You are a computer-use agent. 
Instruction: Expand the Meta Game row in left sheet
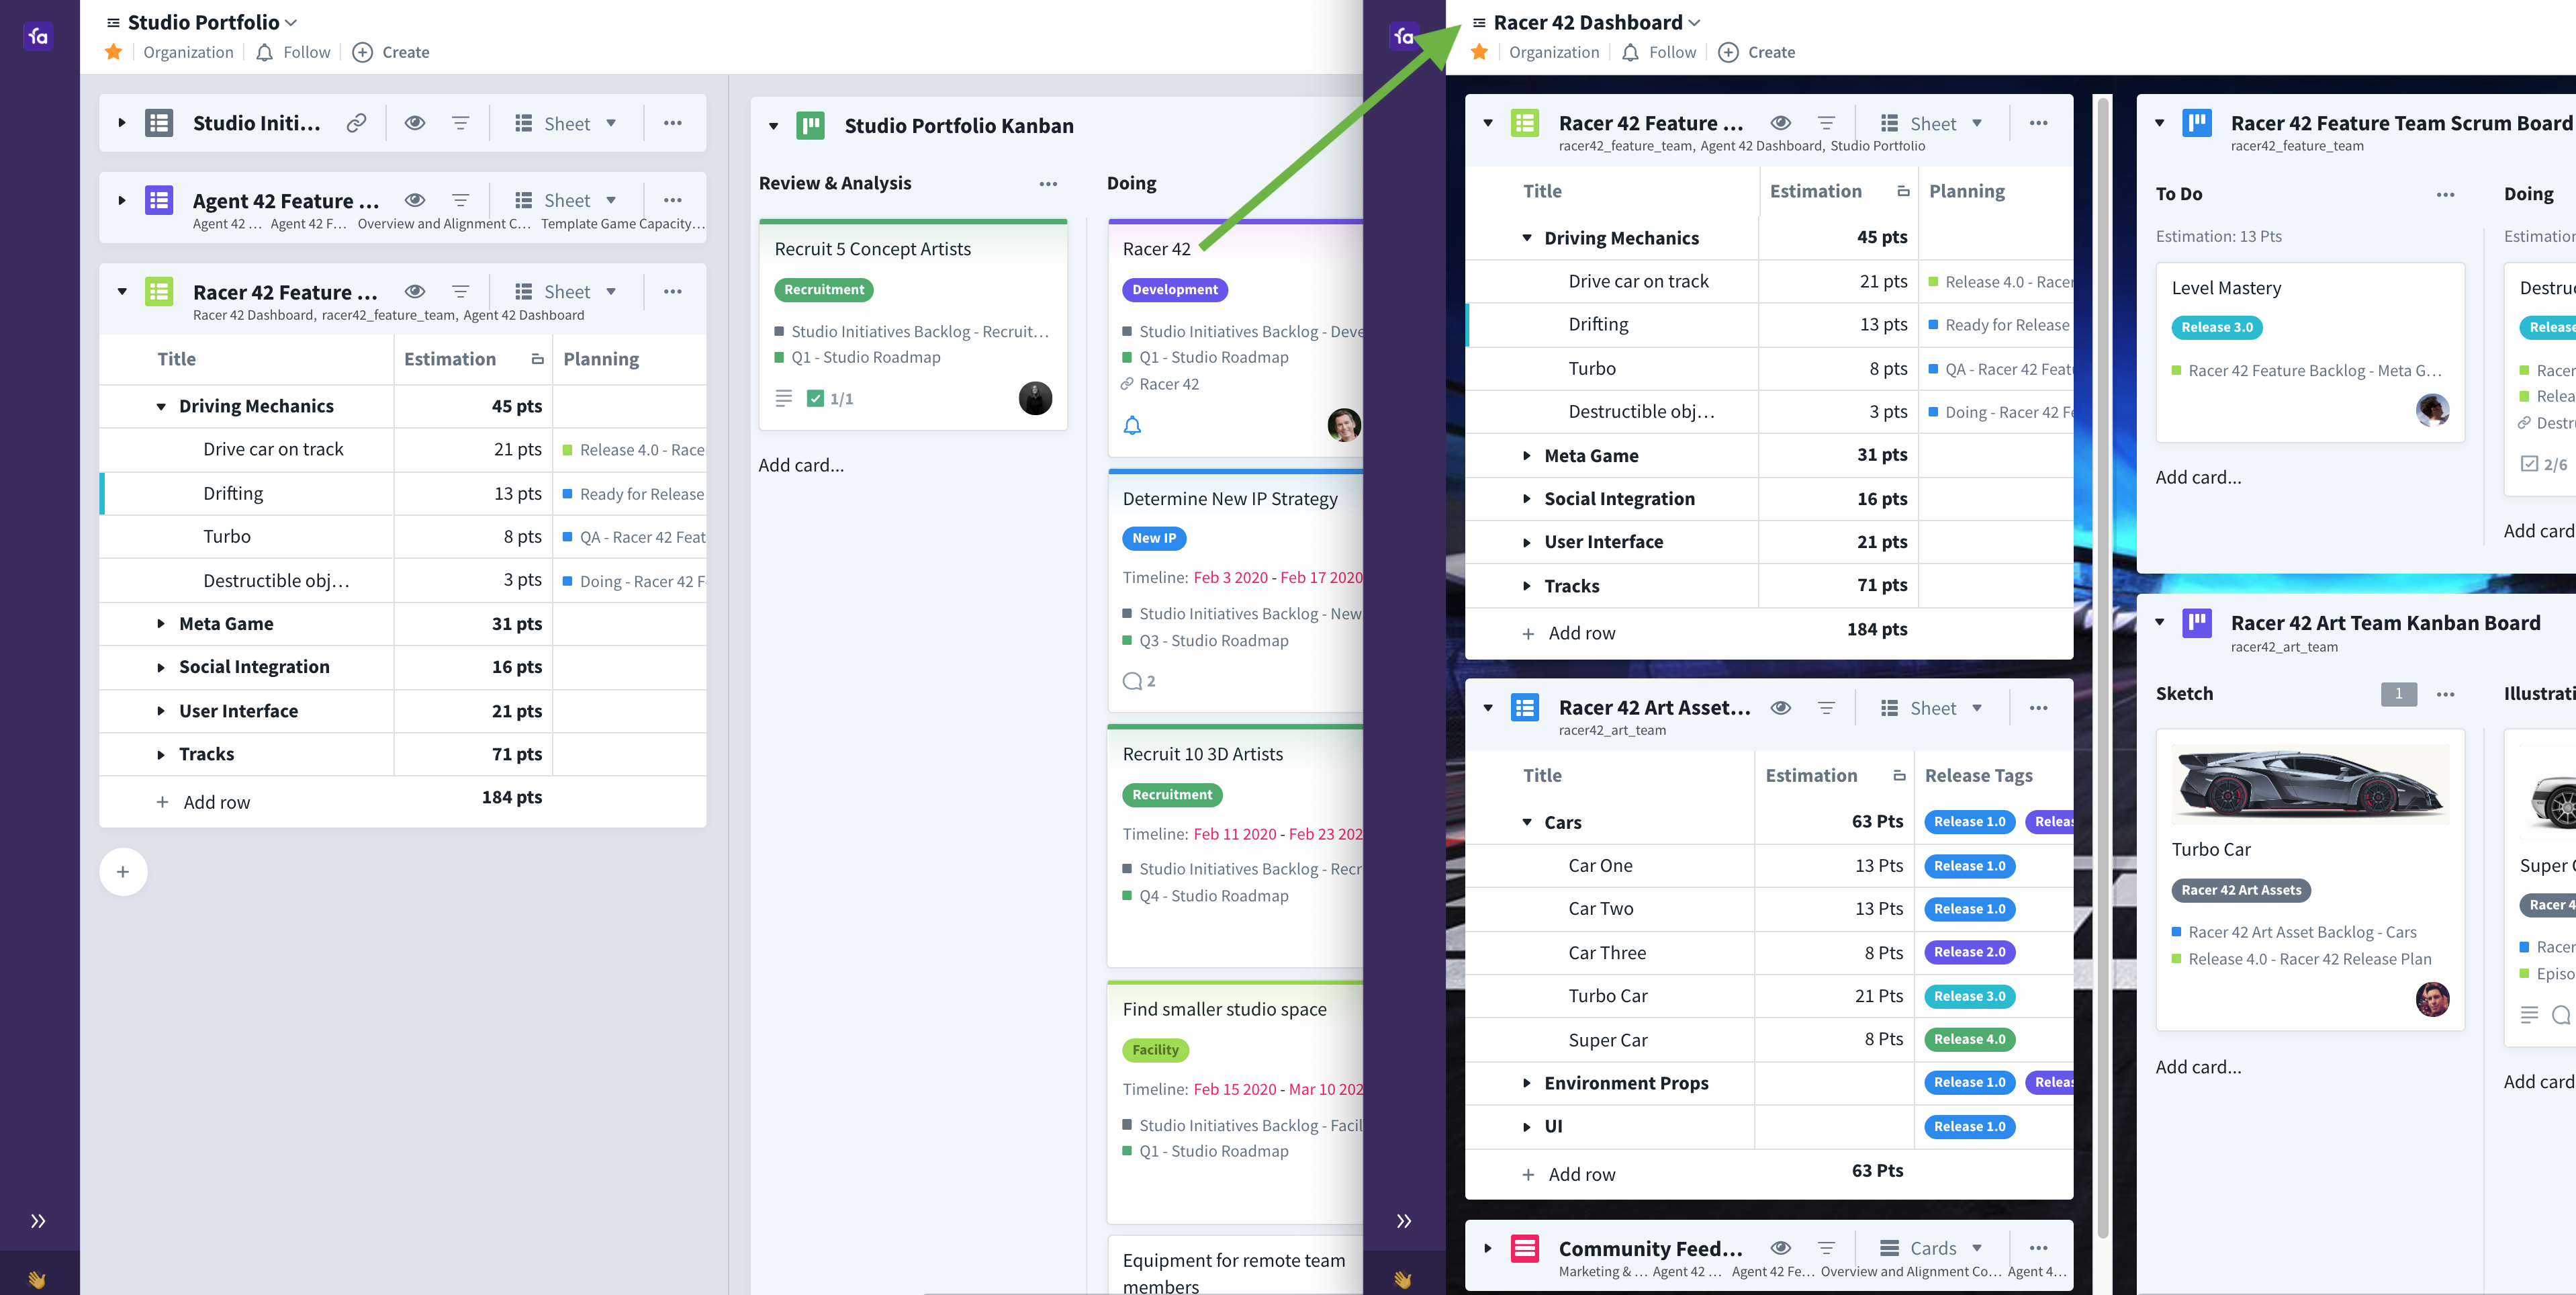[161, 624]
